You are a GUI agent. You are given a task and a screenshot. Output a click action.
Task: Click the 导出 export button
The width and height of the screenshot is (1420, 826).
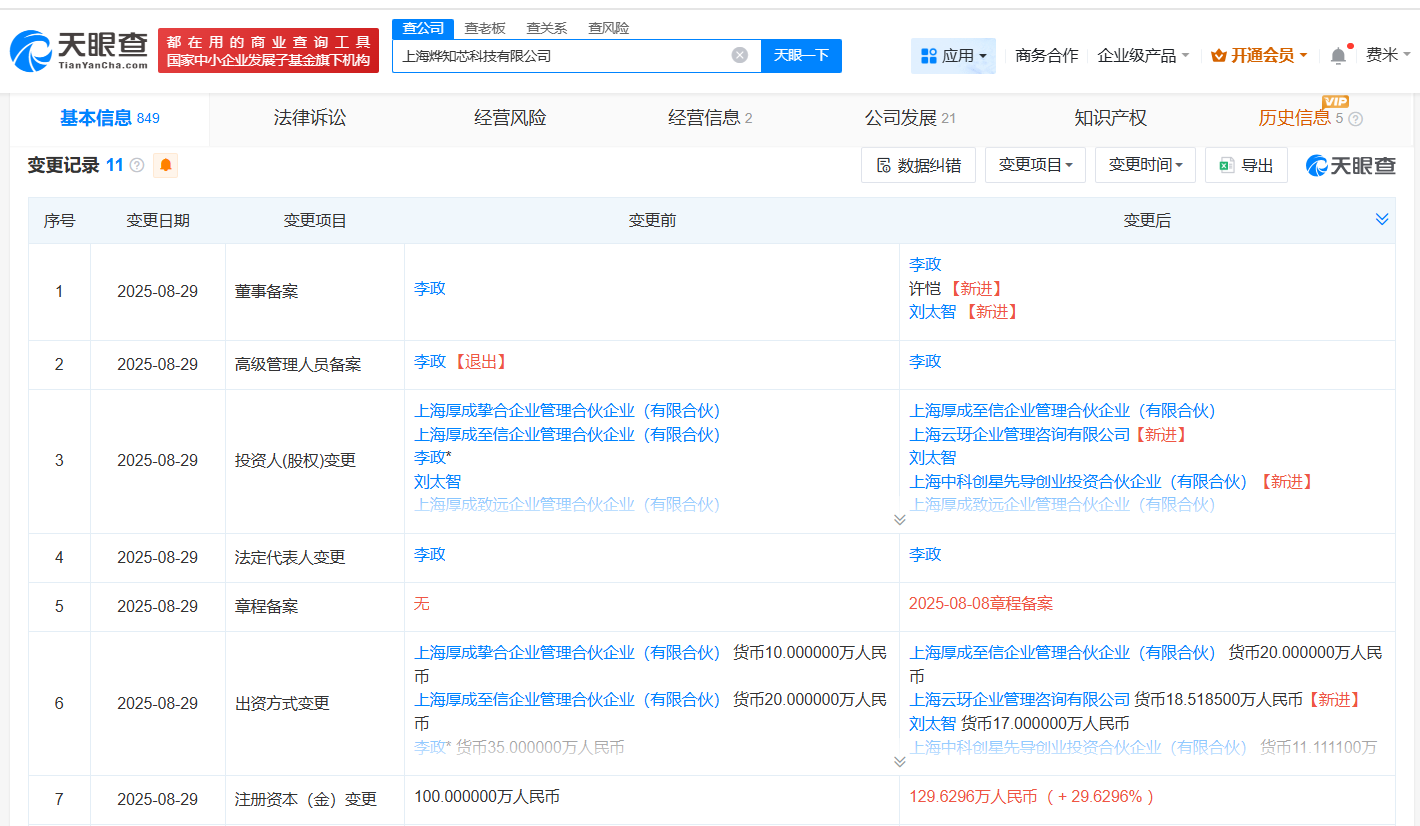[x=1246, y=165]
